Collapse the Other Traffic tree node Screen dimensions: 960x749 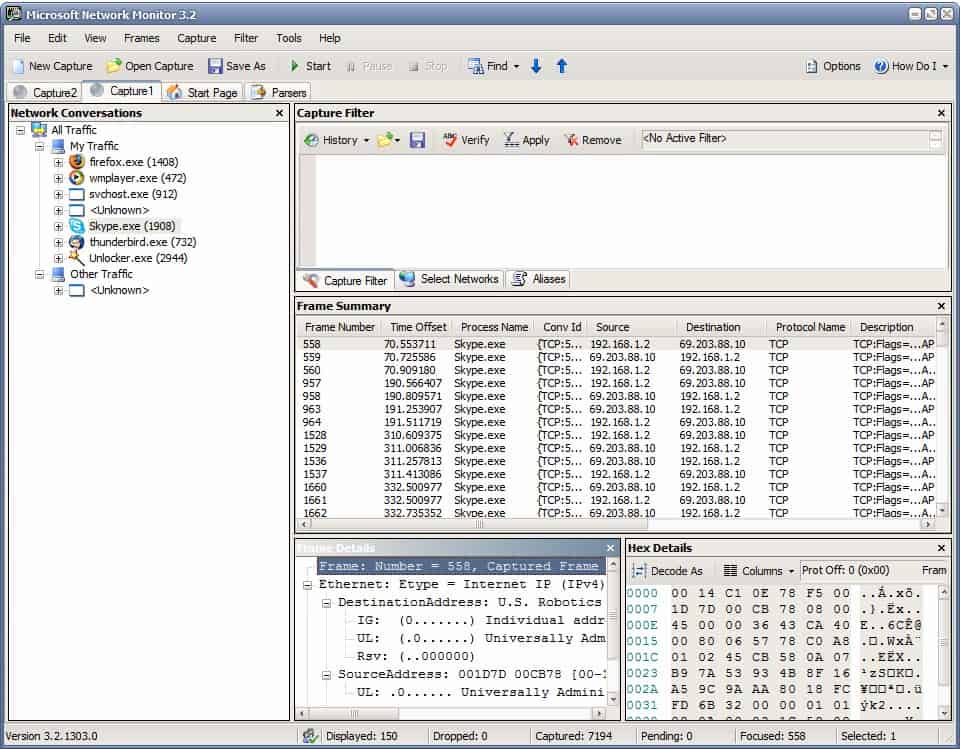point(39,274)
